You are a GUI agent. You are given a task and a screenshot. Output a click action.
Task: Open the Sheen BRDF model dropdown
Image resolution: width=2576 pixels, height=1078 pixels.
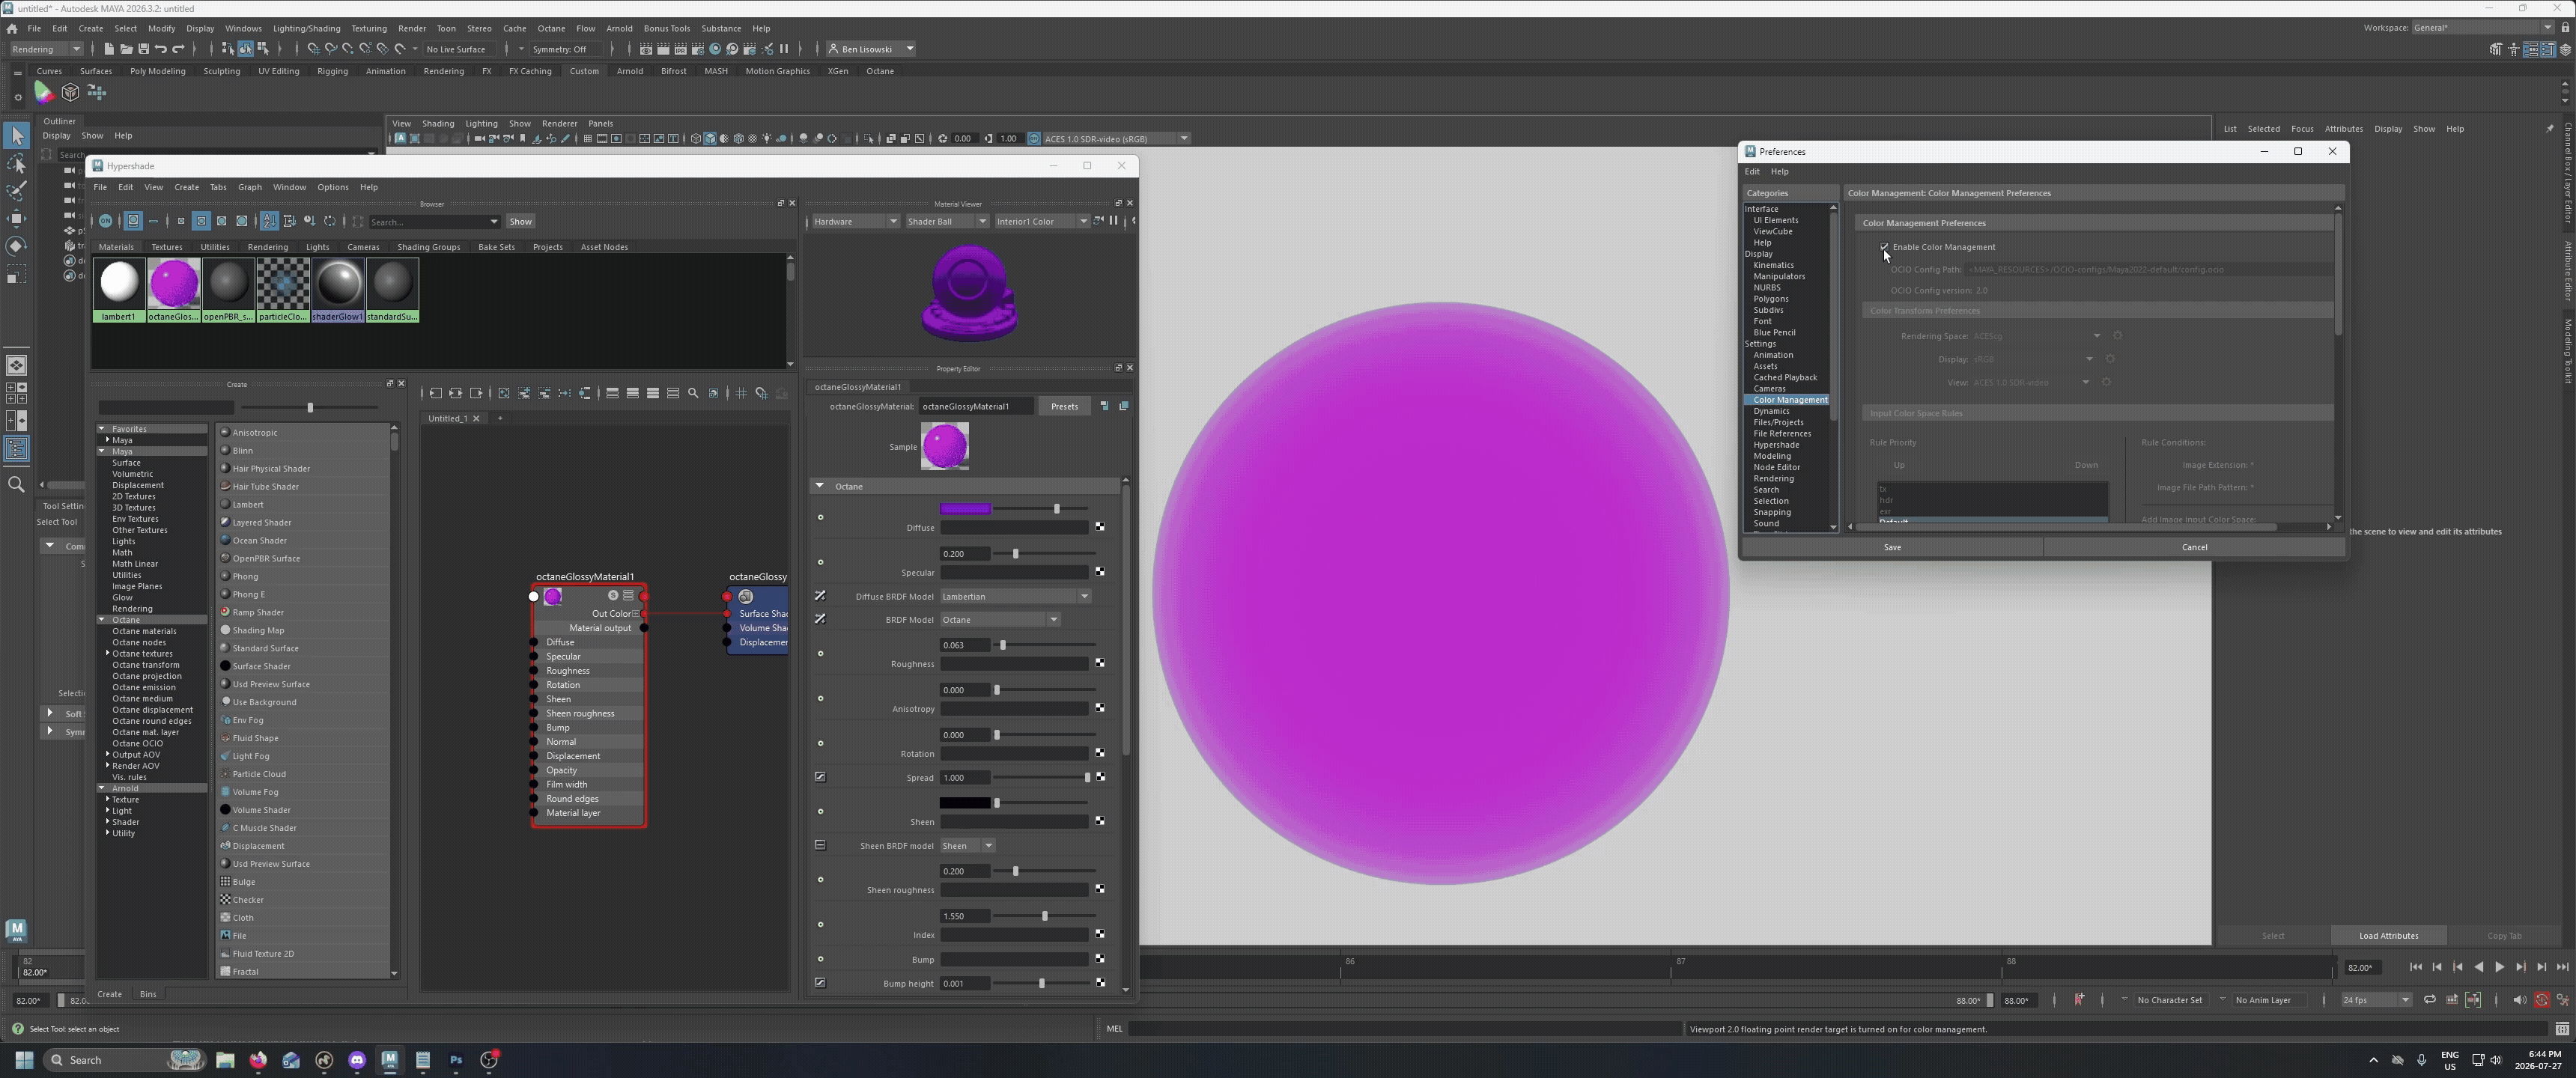(x=967, y=845)
